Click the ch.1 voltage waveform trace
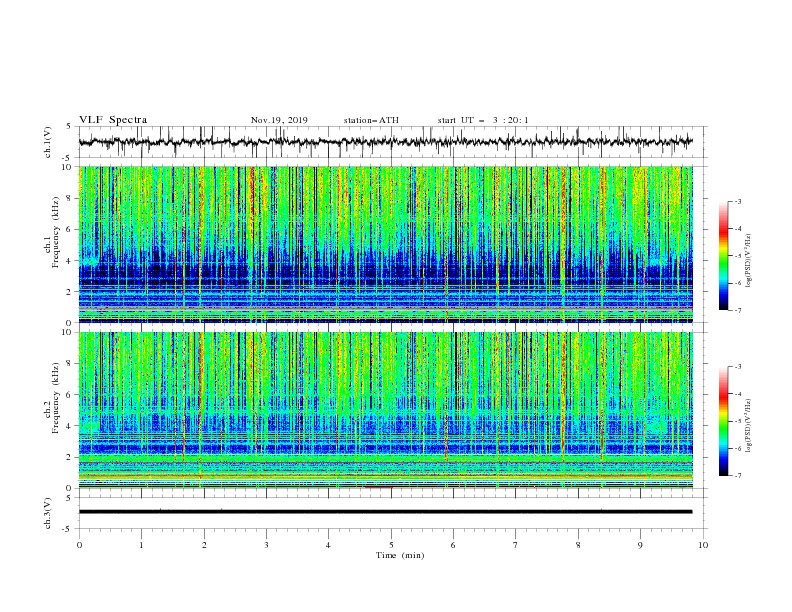 point(385,142)
